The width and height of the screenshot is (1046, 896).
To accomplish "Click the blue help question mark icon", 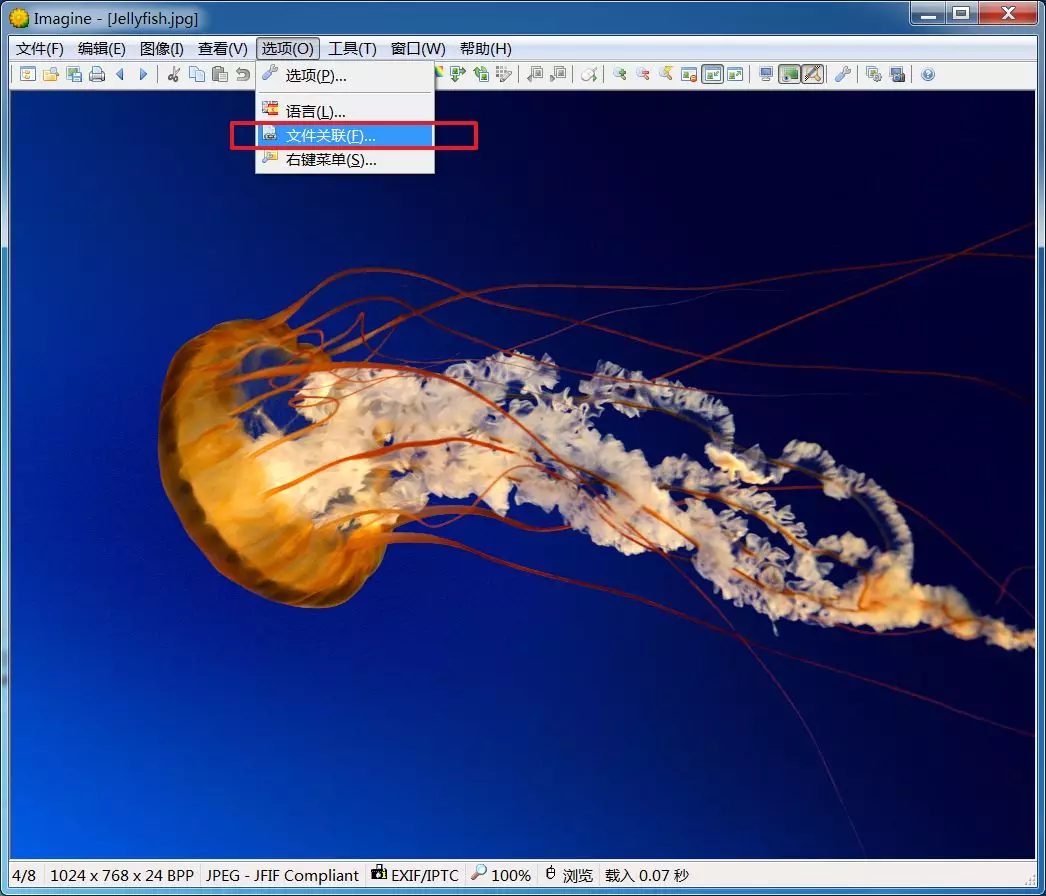I will point(928,74).
